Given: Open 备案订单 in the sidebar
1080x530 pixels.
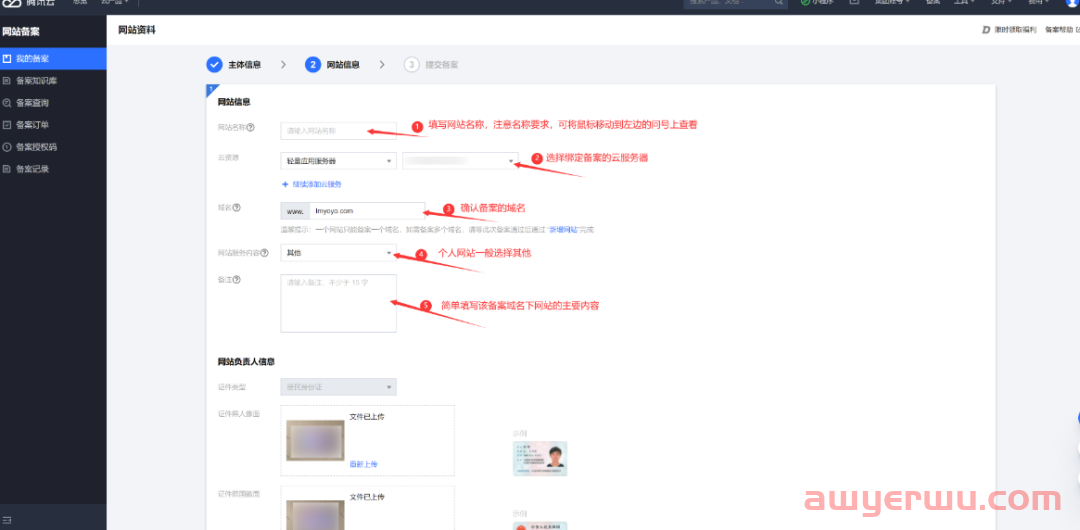Looking at the screenshot, I should click(53, 125).
